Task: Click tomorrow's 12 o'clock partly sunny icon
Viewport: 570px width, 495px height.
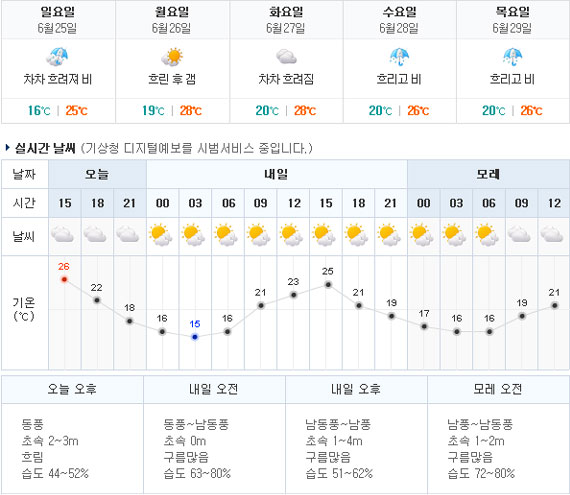Action: pos(291,235)
